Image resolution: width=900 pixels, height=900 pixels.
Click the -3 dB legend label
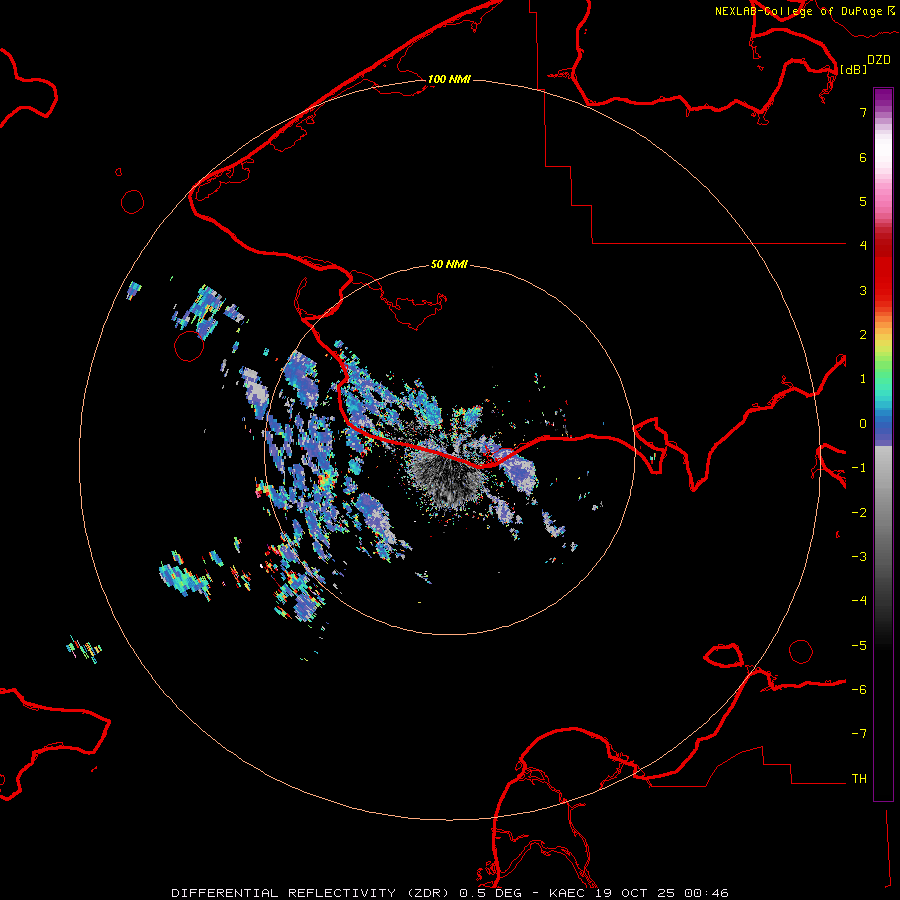(859, 557)
